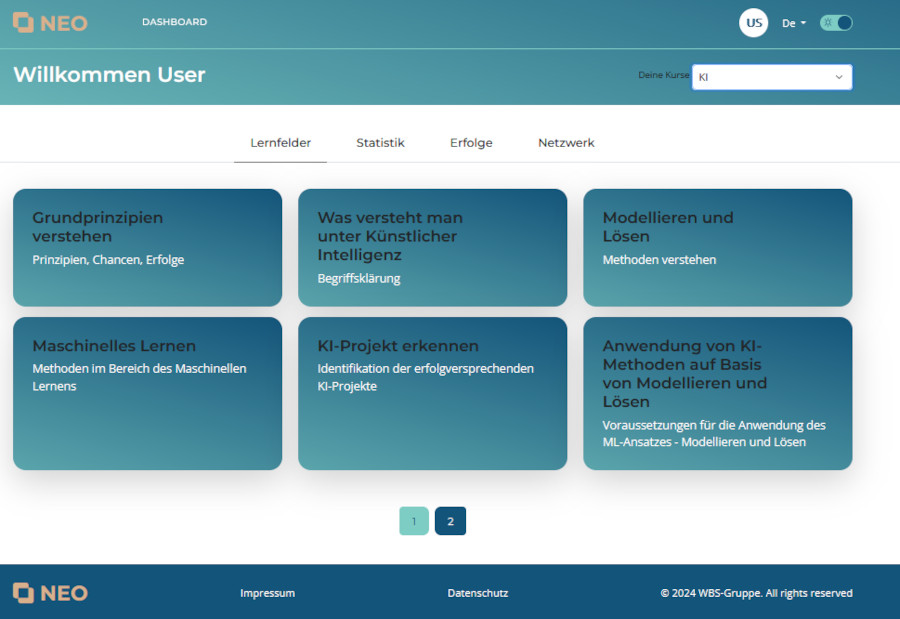Click the NEO logo in the header

50,23
